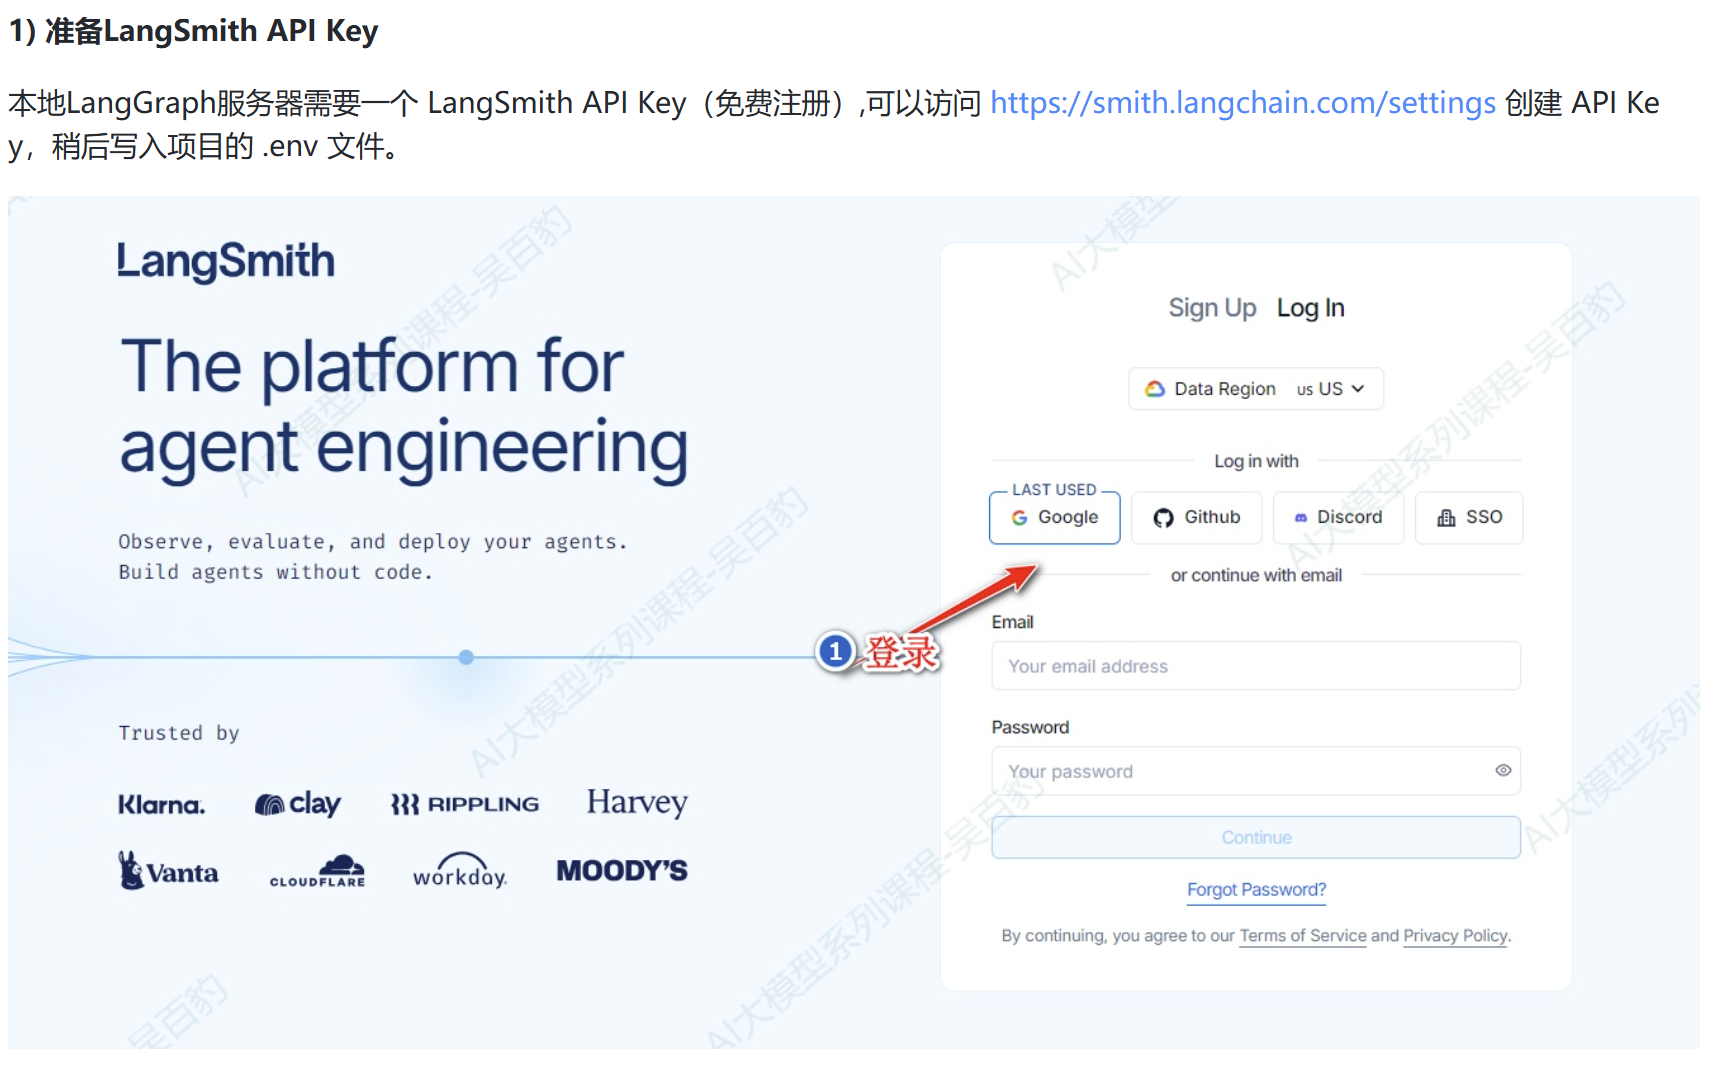This screenshot has height=1068, width=1714.
Task: Click the LangSmith logo
Action: point(226,262)
